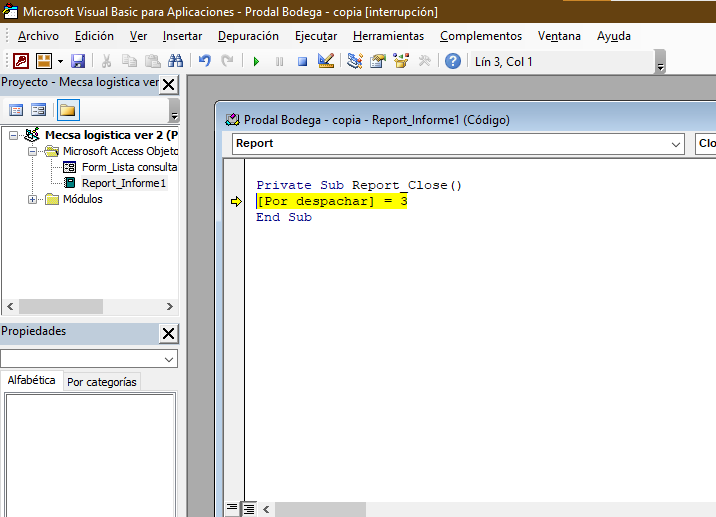Toggle Full Module View button at bottom
Viewport: 716px width, 517px height.
[248, 508]
